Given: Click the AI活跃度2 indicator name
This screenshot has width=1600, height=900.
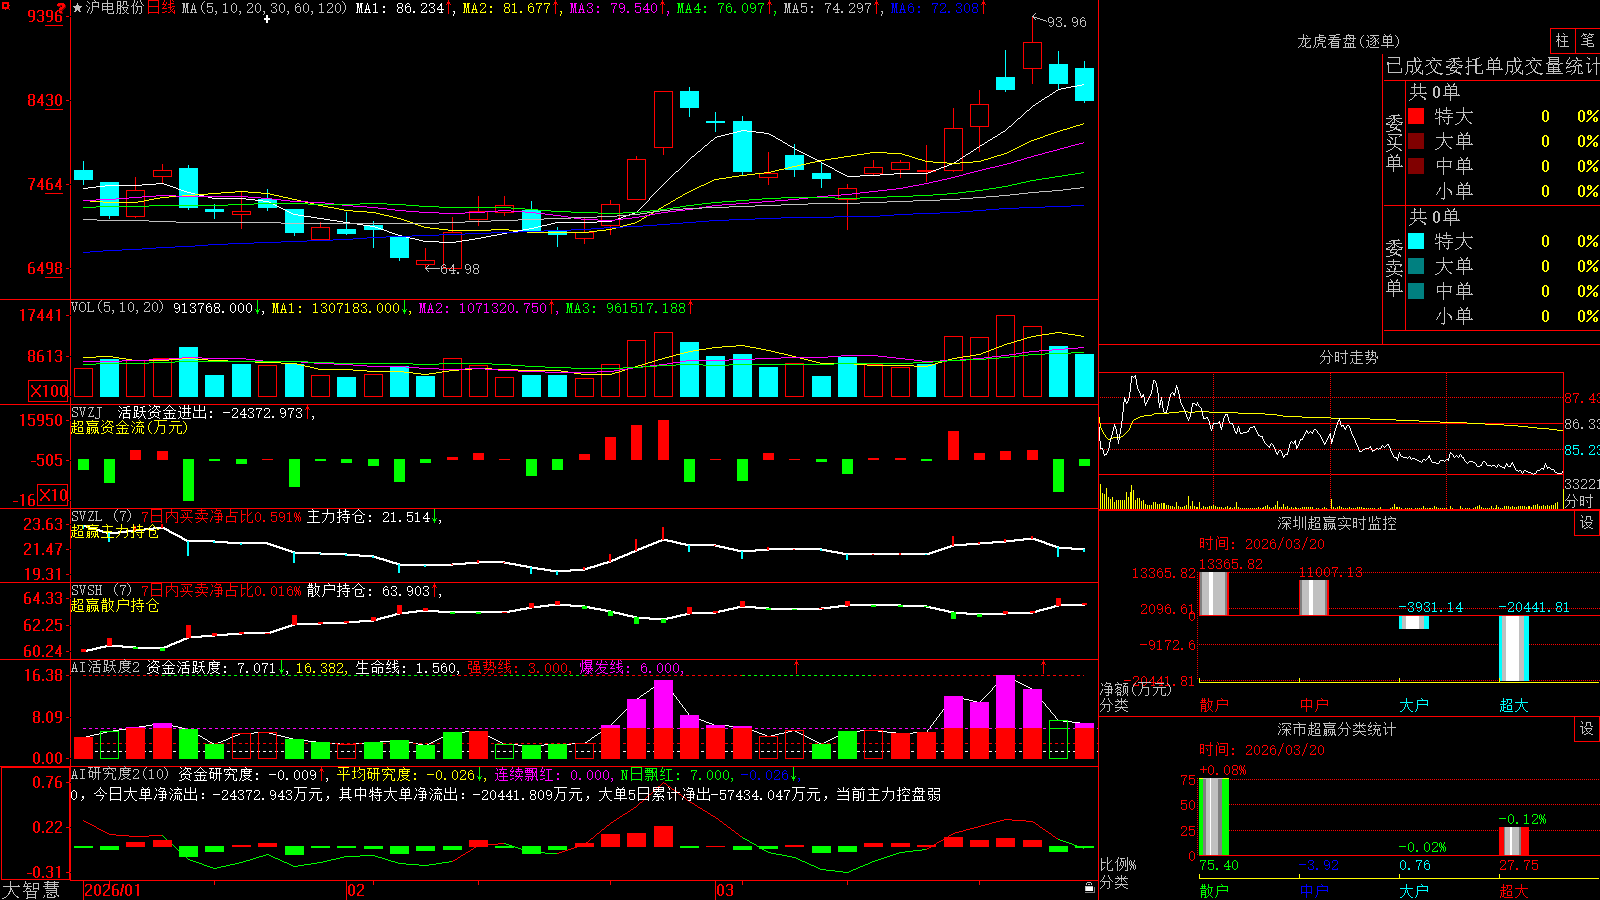Looking at the screenshot, I should click(x=106, y=667).
